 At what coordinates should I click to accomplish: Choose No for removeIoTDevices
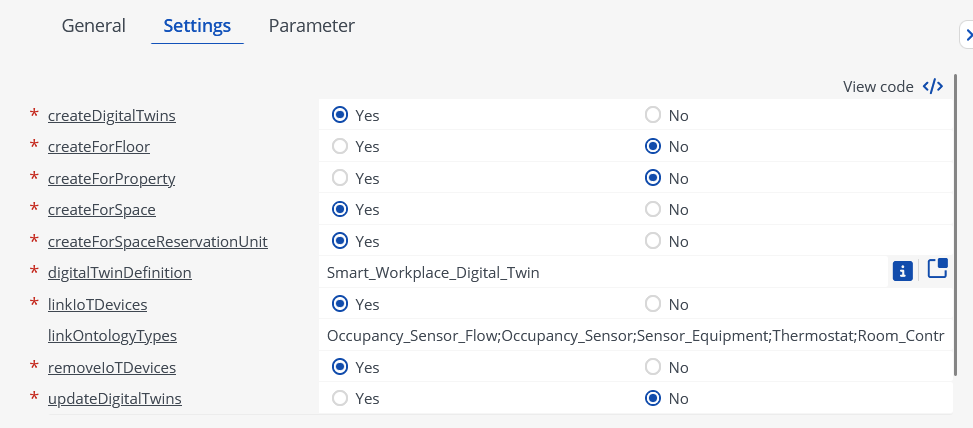point(653,367)
